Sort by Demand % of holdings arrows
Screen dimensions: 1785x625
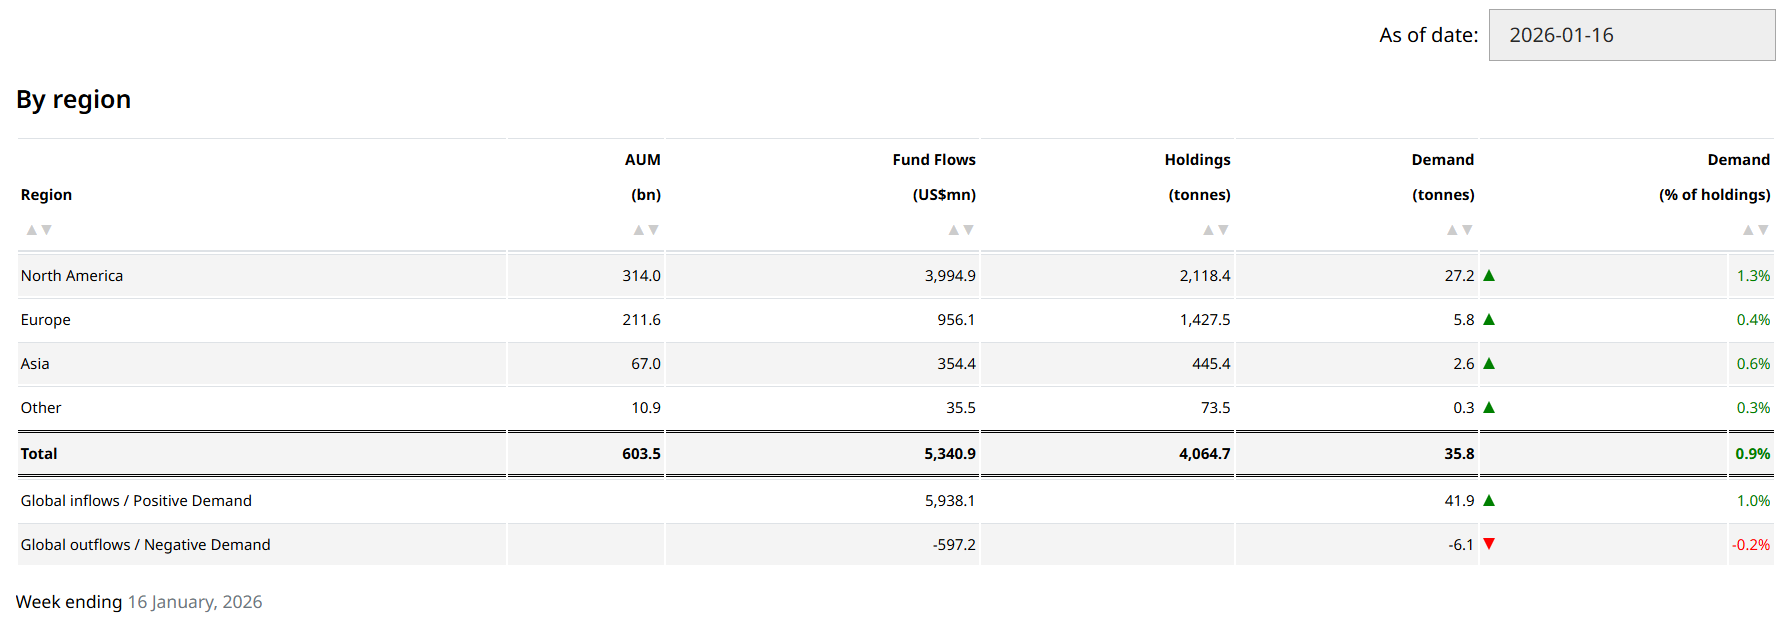tap(1755, 230)
